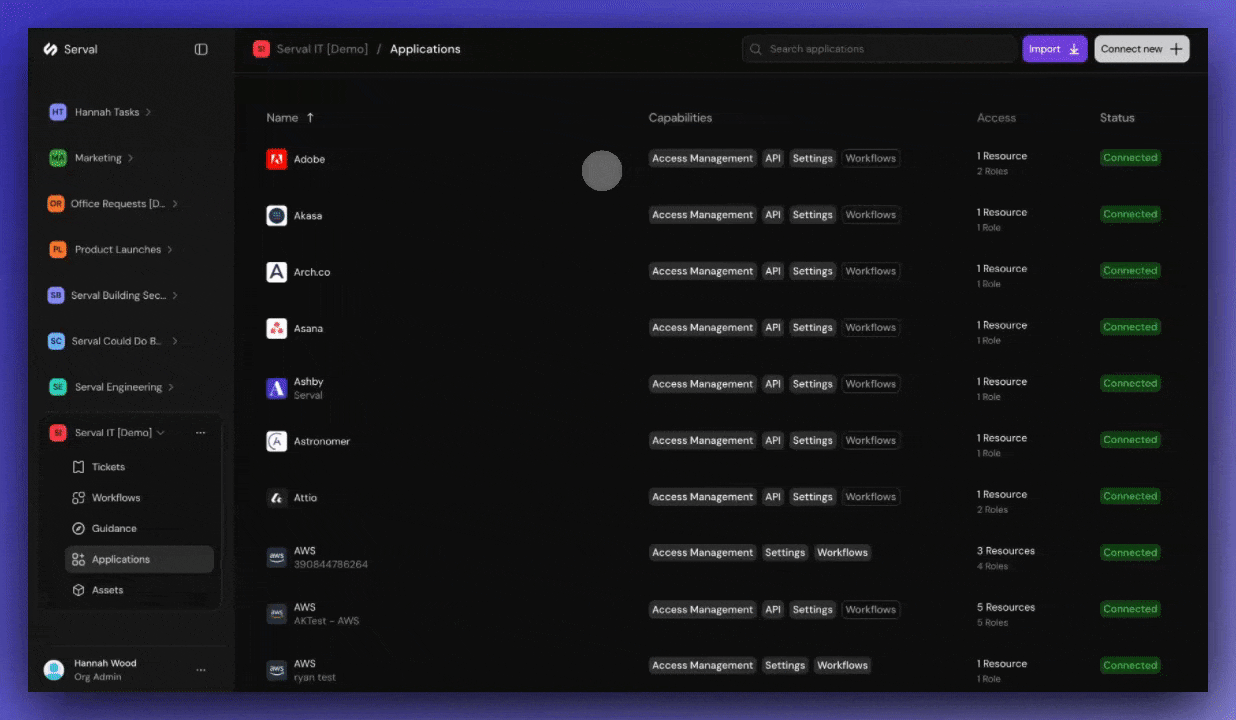Toggle the API capability pill for Arch.co
Viewport: 1236px width, 720px height.
[772, 270]
